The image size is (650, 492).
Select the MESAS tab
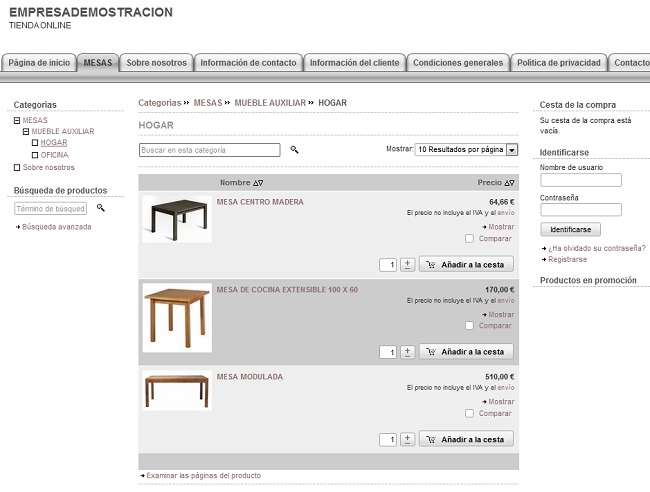(98, 63)
